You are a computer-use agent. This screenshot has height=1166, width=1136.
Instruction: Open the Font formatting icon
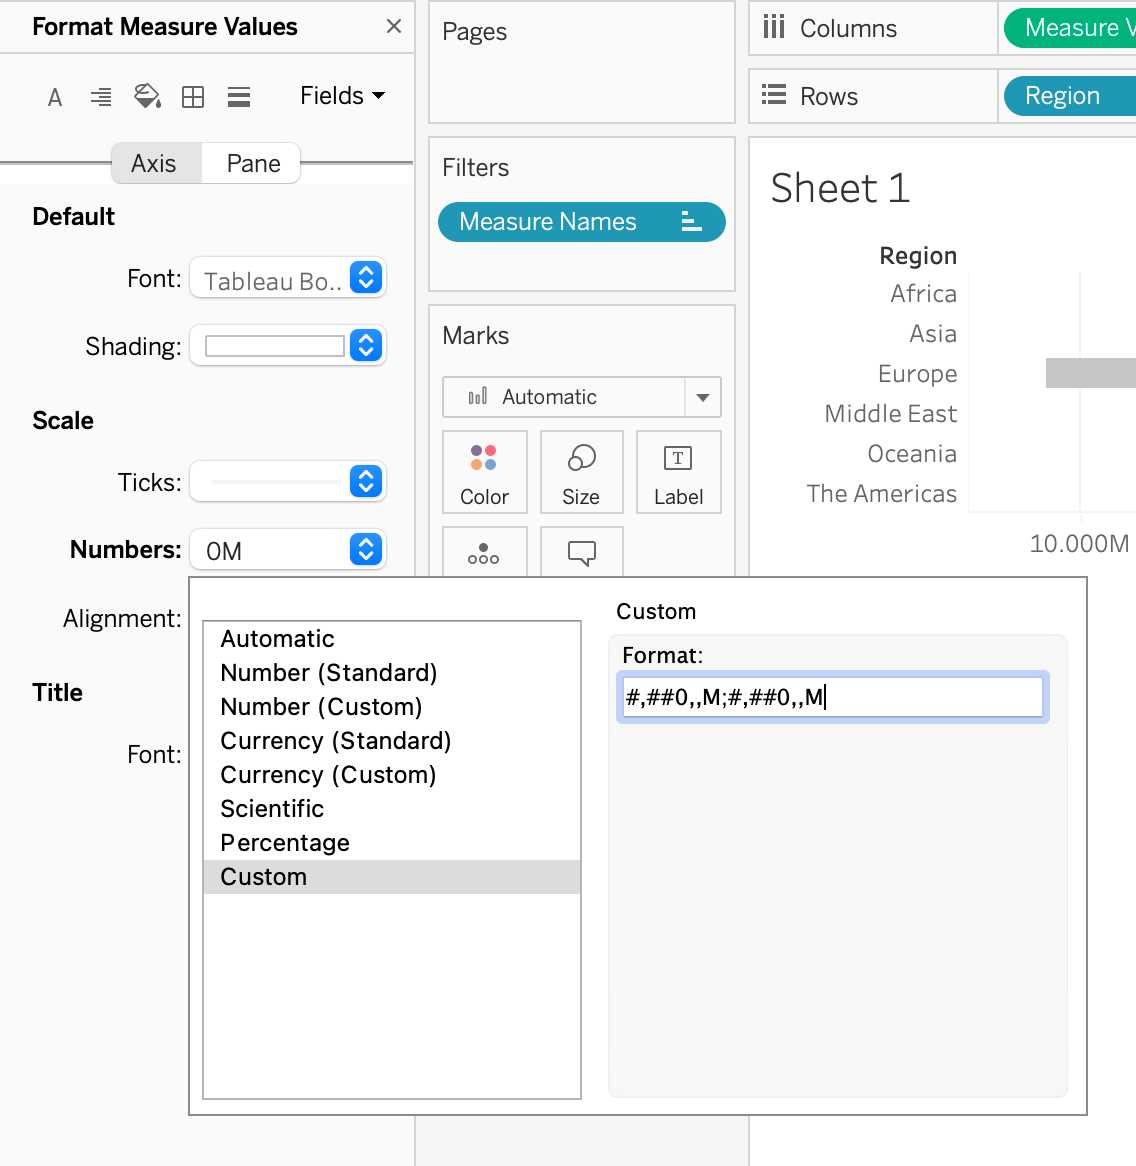click(x=55, y=97)
